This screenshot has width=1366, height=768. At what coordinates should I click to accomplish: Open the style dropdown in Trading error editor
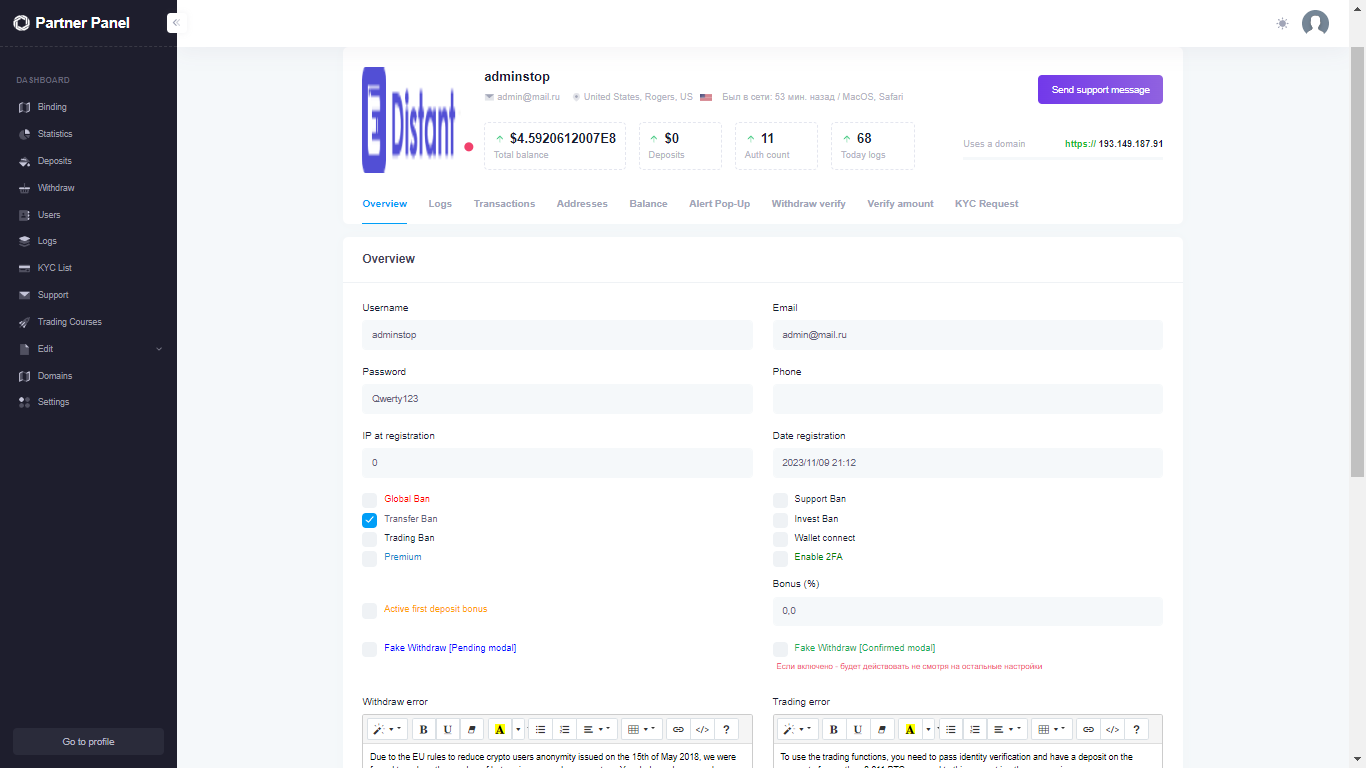coord(798,729)
